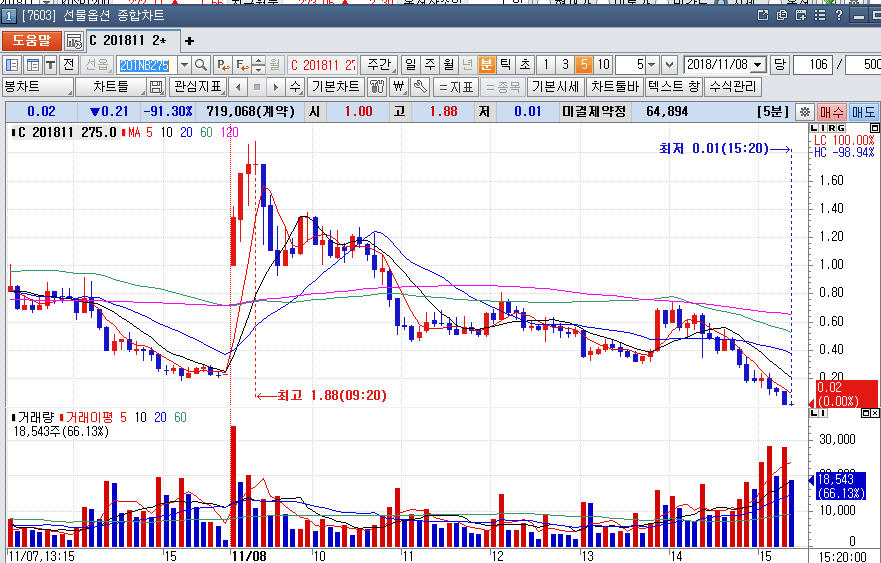Select the 10 minute interval button
Image resolution: width=881 pixels, height=563 pixels.
tap(603, 64)
